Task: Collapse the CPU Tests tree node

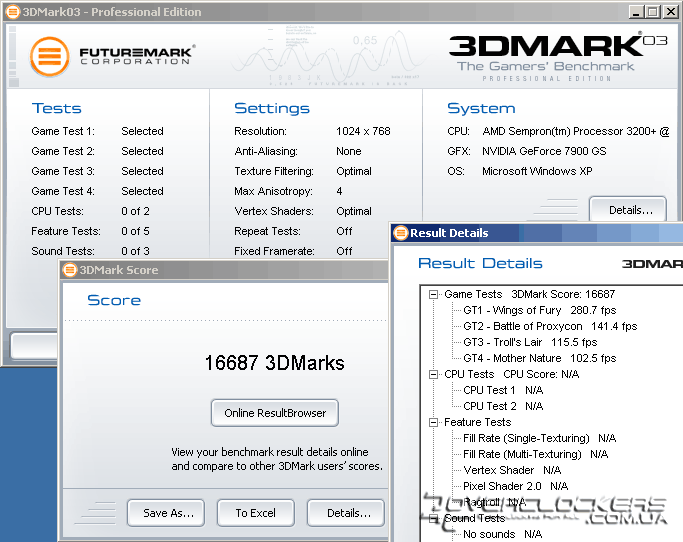Action: 433,375
